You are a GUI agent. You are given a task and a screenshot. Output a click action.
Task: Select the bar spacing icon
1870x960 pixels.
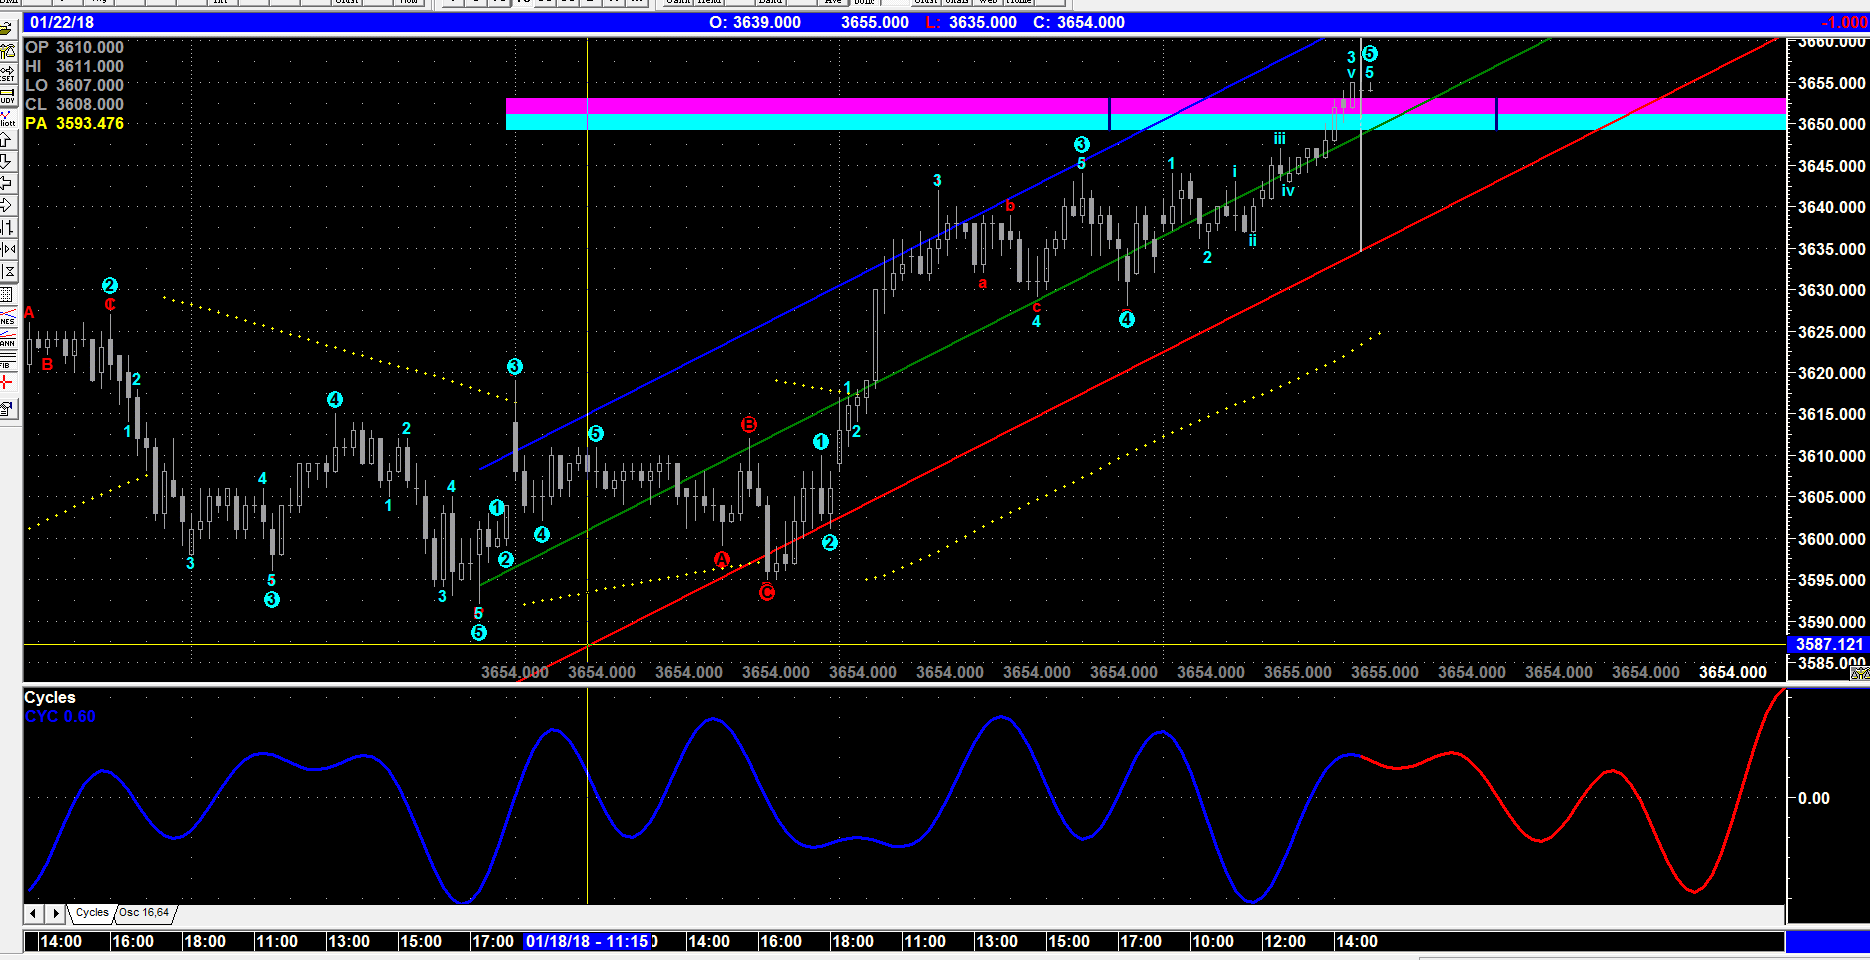pyautogui.click(x=8, y=227)
